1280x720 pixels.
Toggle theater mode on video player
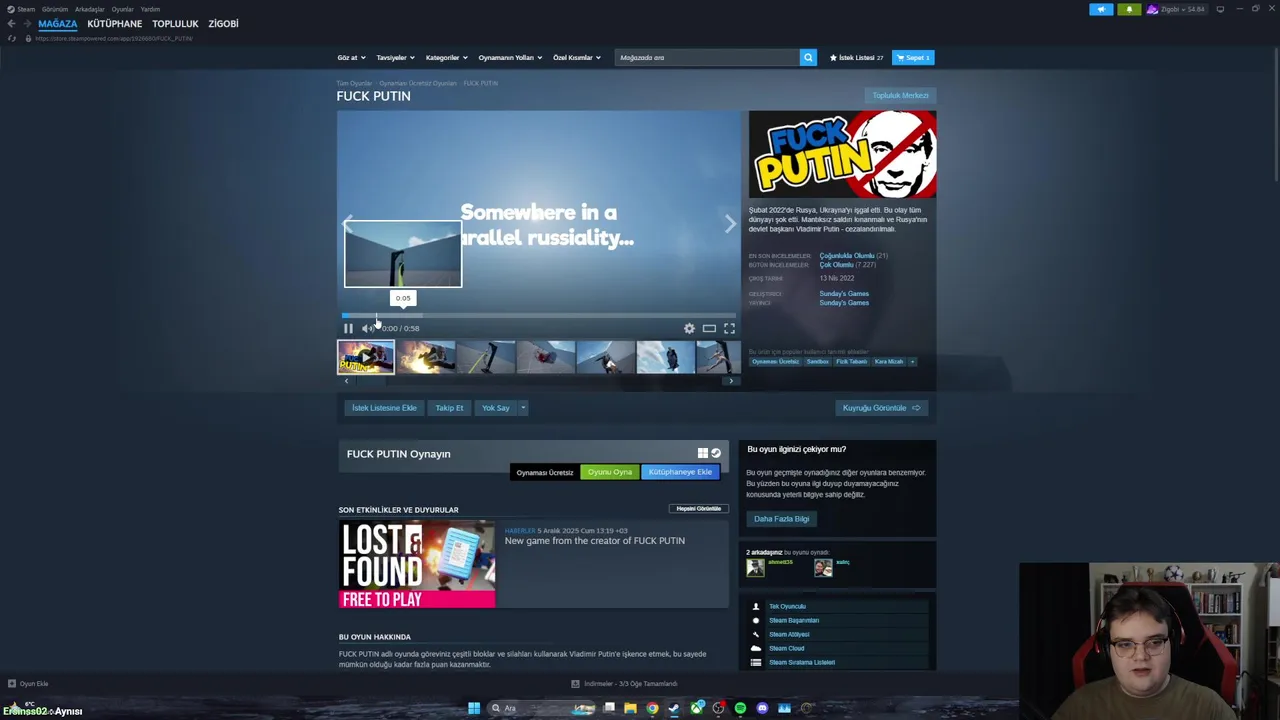point(709,328)
